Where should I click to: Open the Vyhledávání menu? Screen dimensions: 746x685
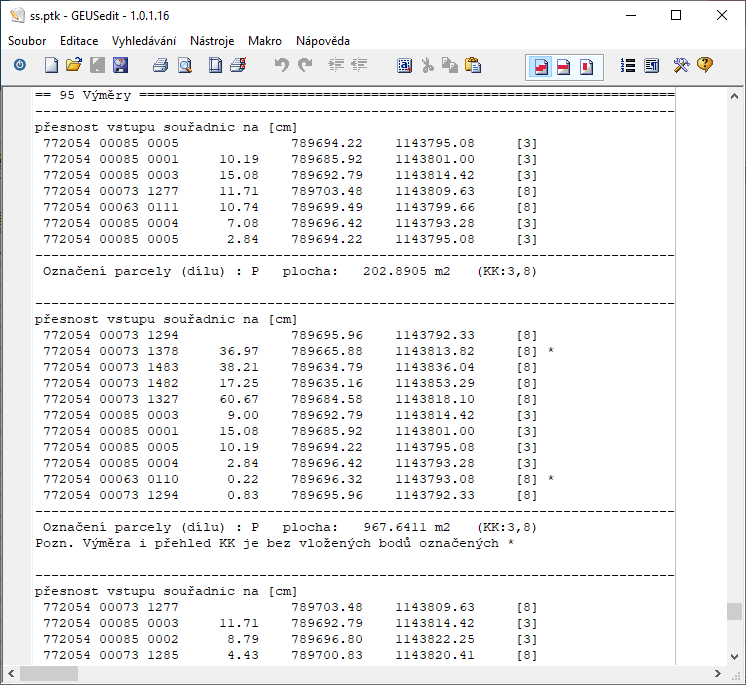(144, 41)
